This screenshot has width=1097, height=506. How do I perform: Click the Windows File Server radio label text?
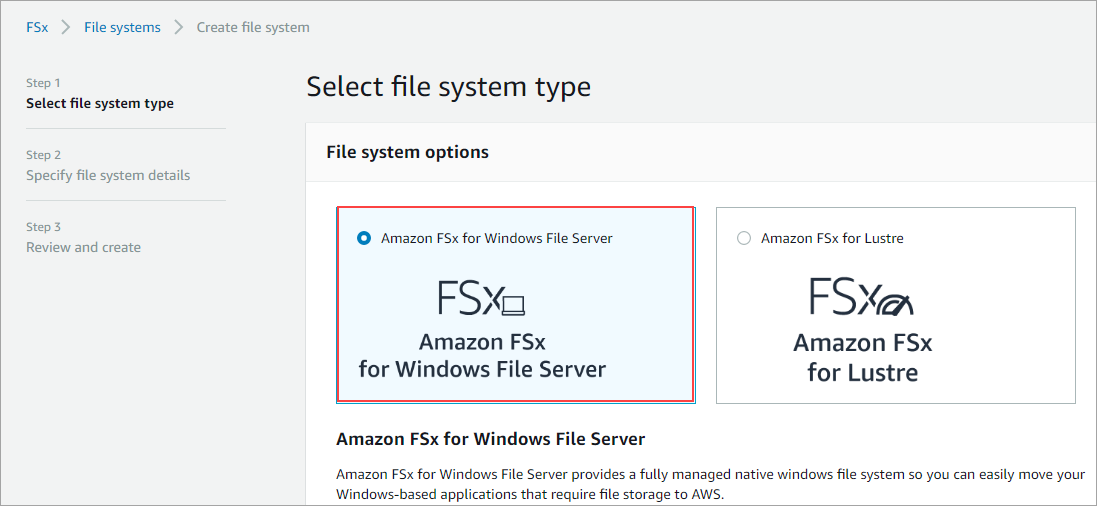click(x=497, y=239)
